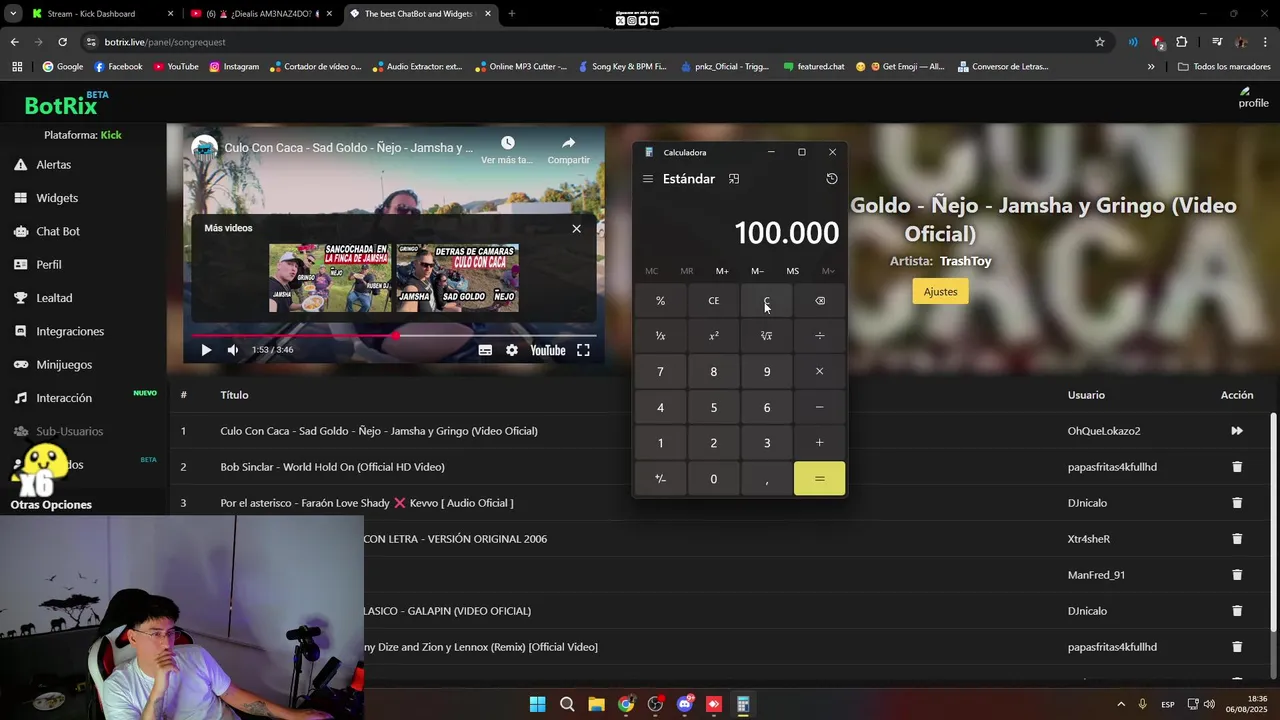Screen dimensions: 1280x720
Task: Click division key on calculator
Action: 820,336
